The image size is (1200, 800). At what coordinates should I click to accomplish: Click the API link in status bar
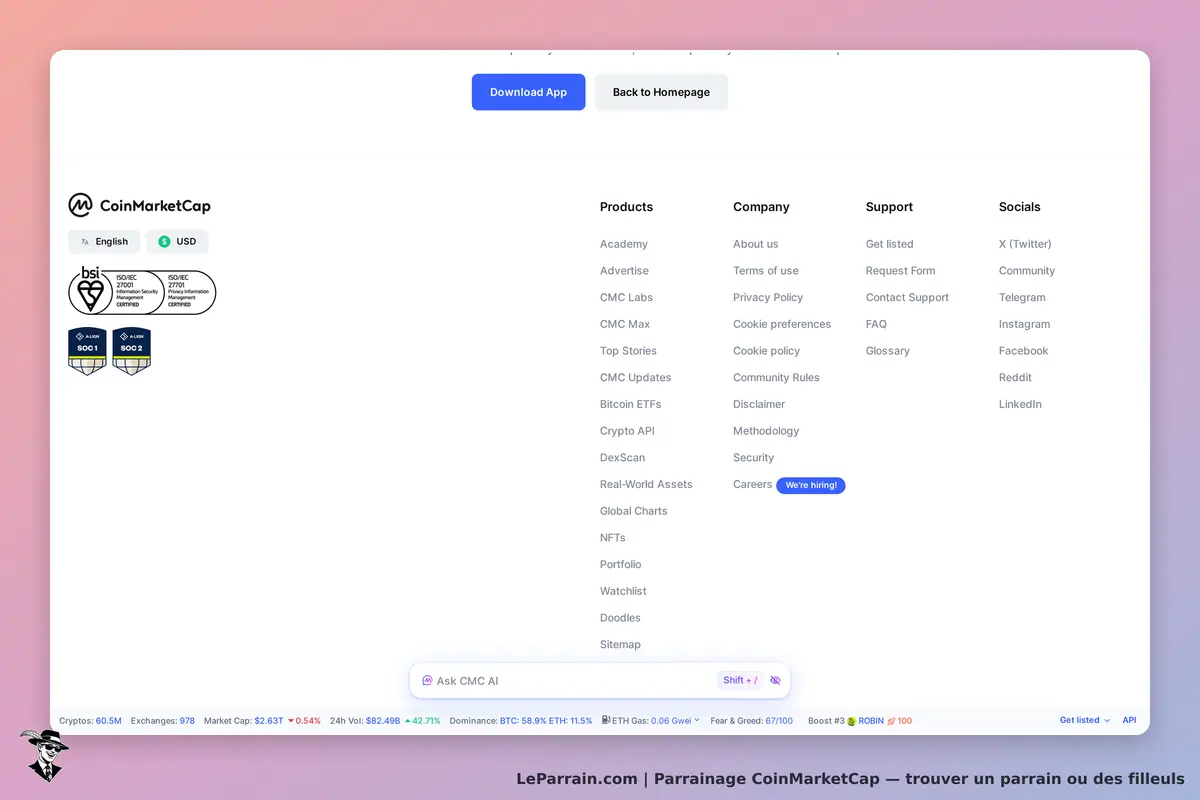tap(1129, 720)
